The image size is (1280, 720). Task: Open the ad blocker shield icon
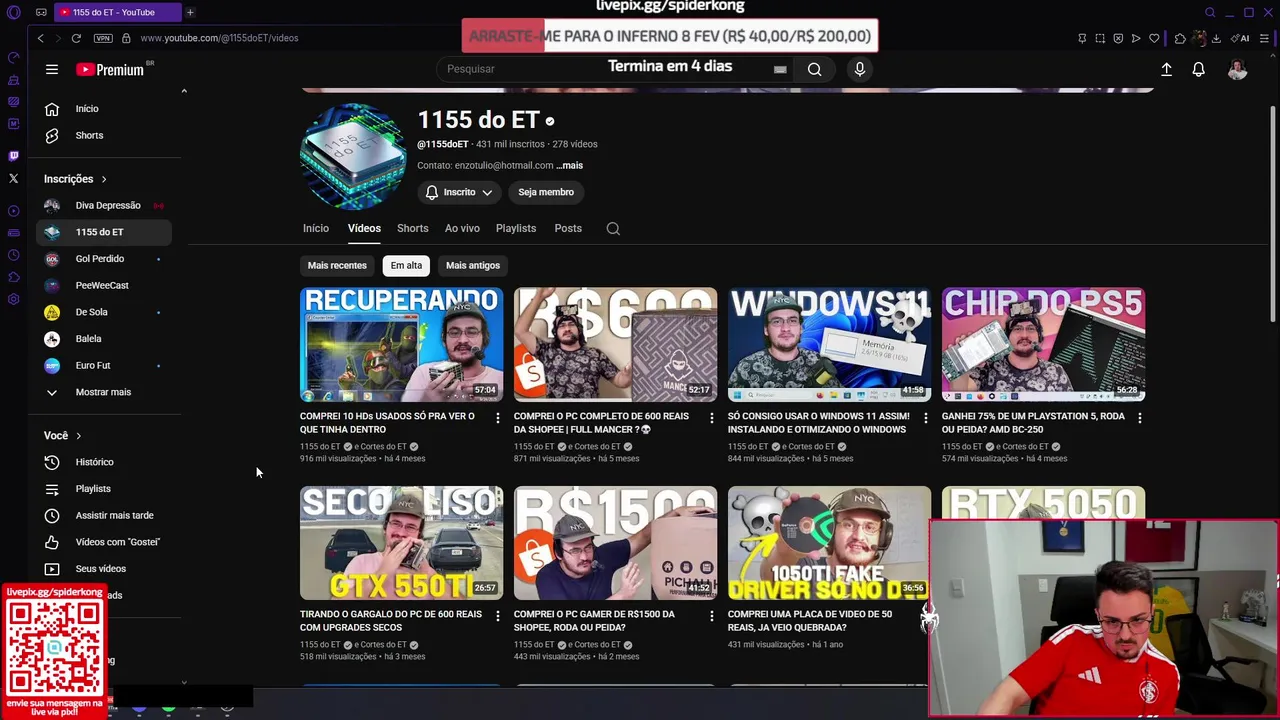(1118, 38)
